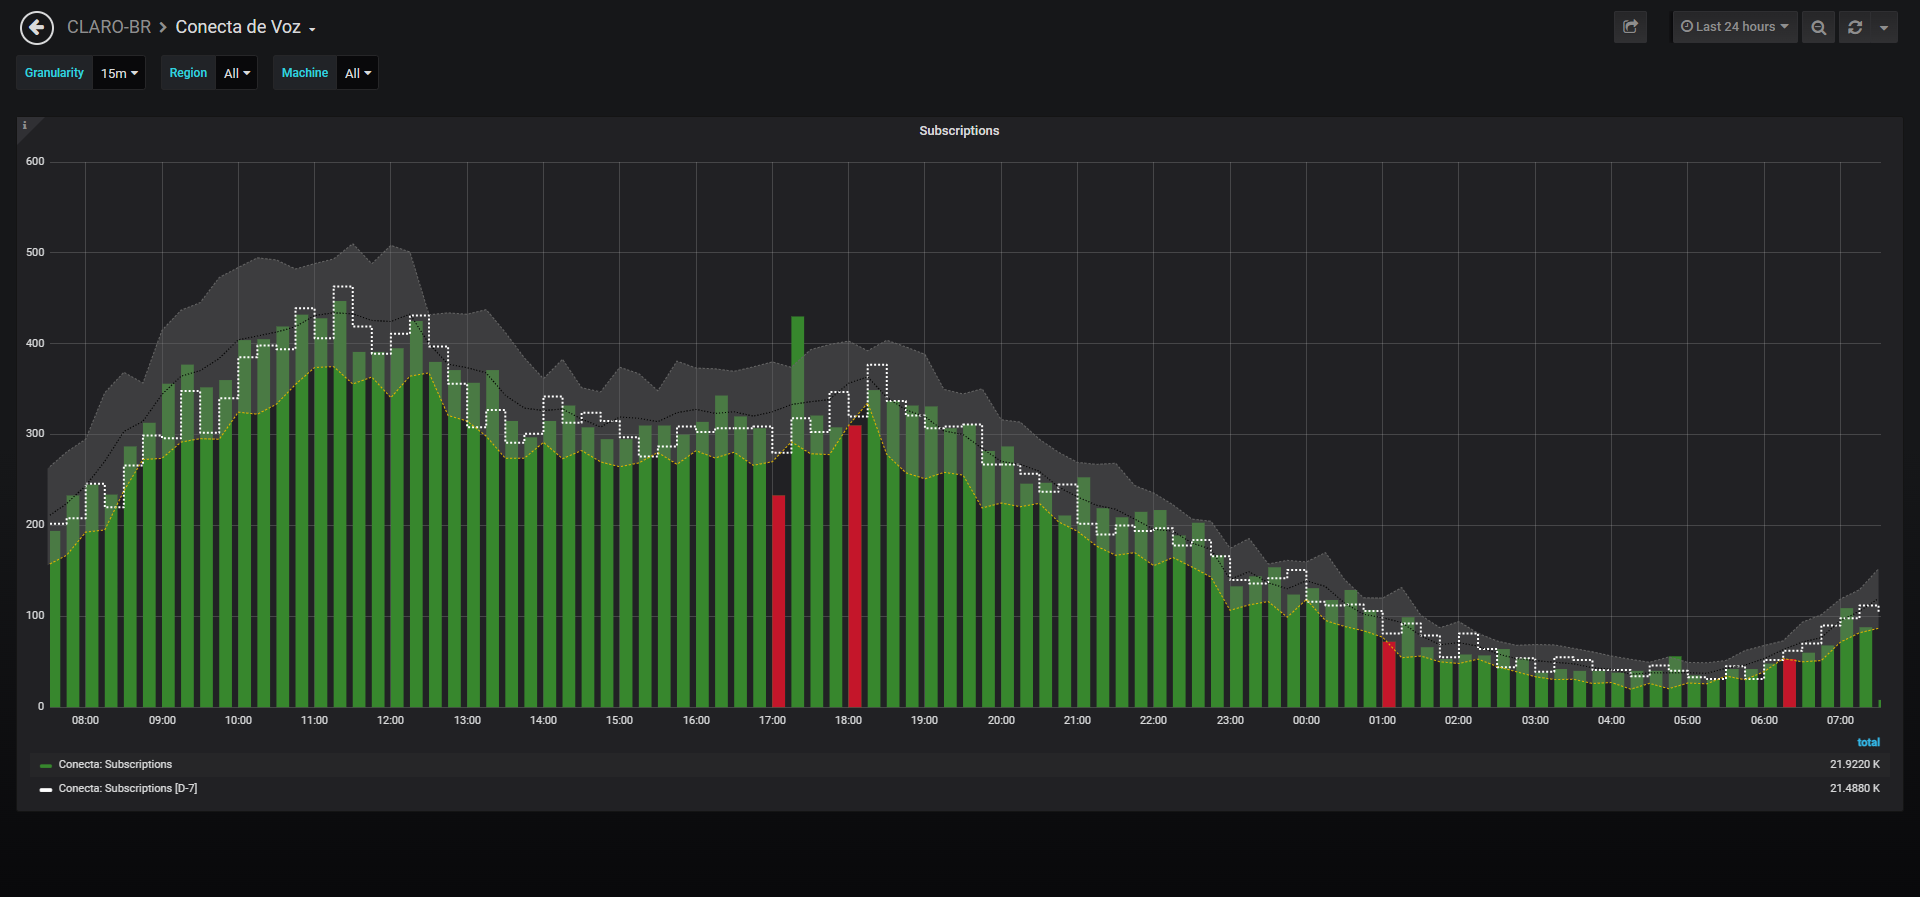
Task: Click the red bar near 06:15
Action: (1790, 683)
